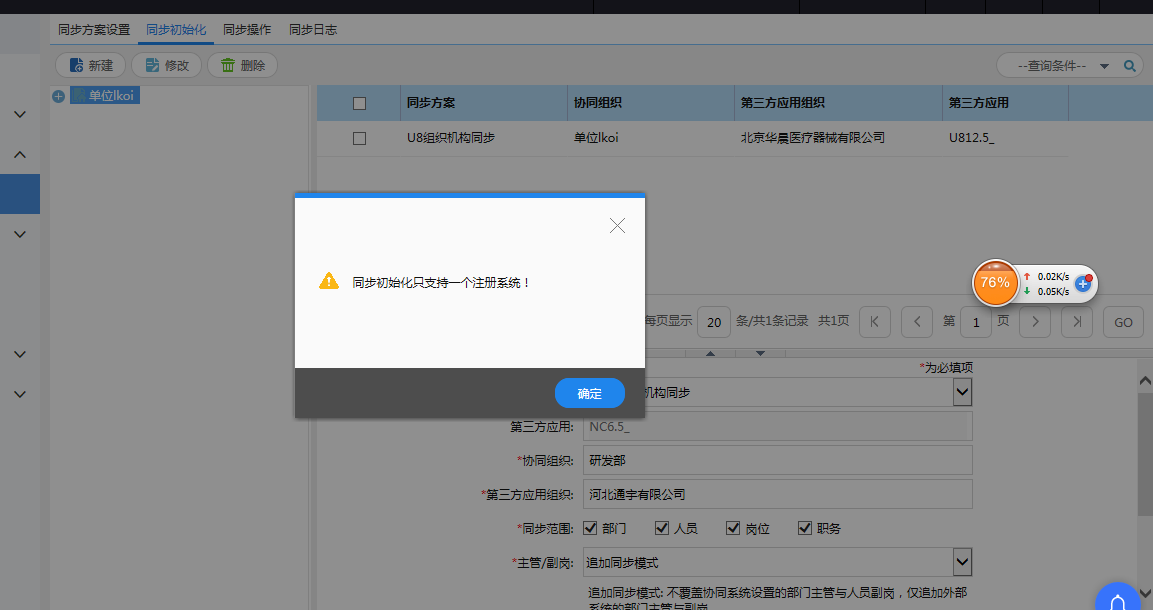Expand the fourth left sidebar chevron
Image resolution: width=1153 pixels, height=610 pixels.
pyautogui.click(x=20, y=354)
